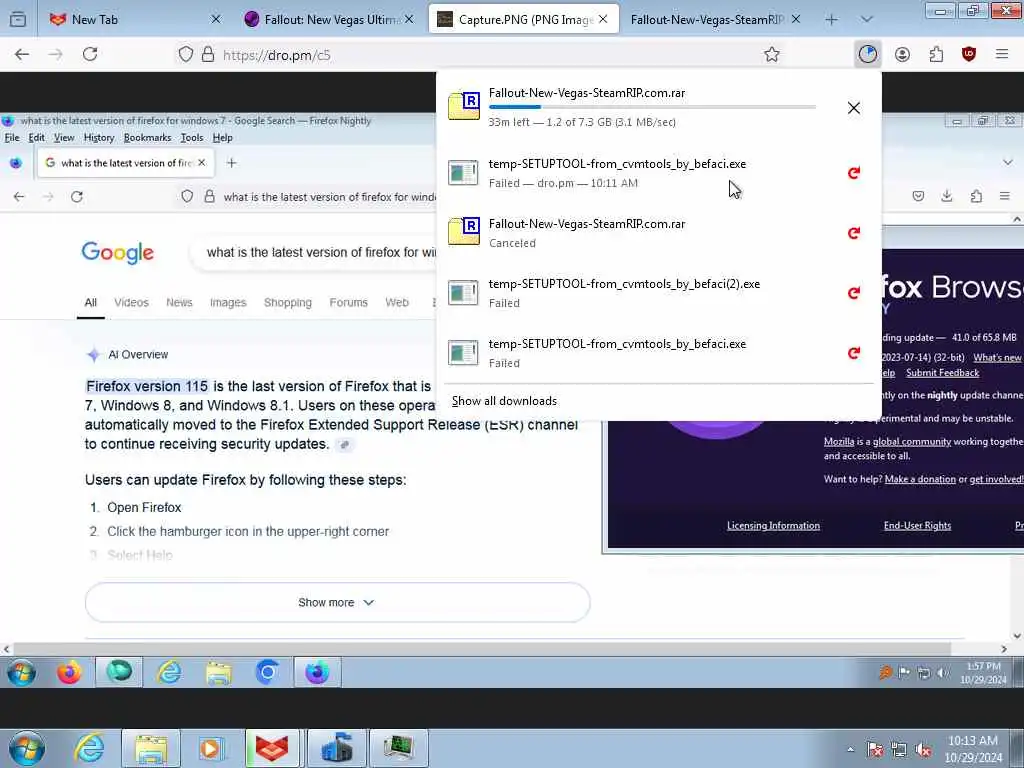Open the End-User Rights link
1024x768 pixels.
coord(917,526)
